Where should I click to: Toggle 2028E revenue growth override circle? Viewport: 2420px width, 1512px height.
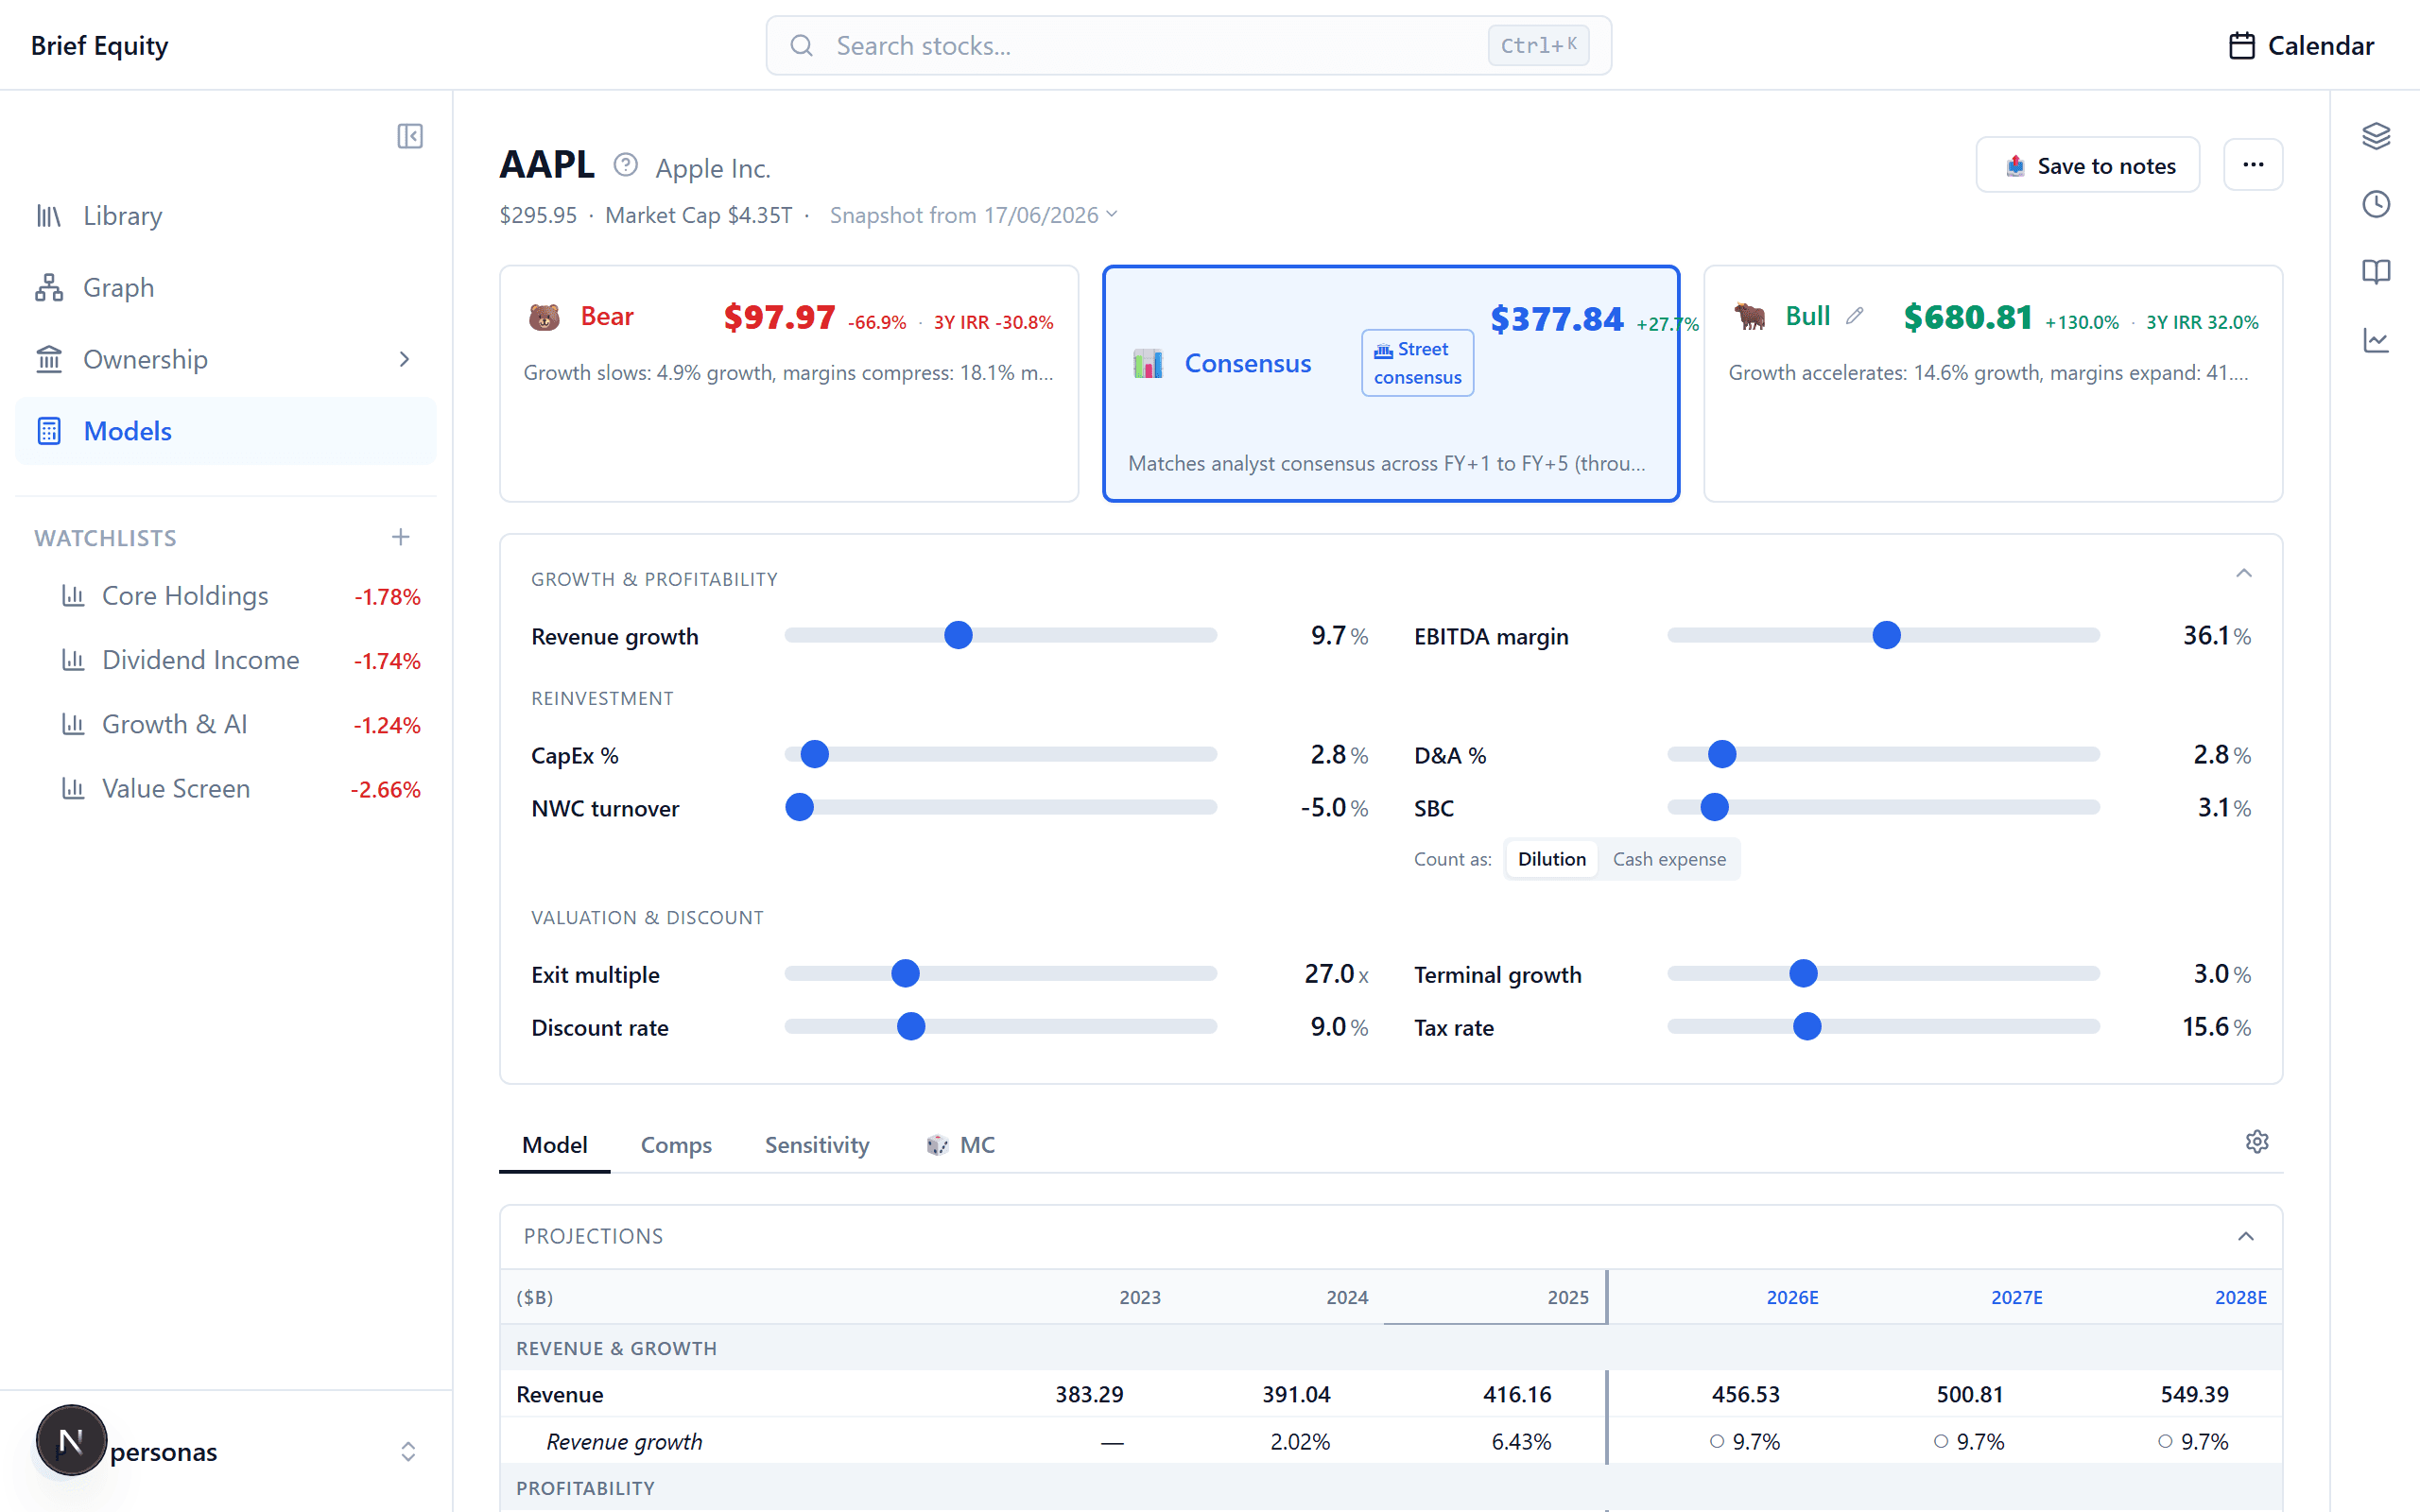point(2165,1441)
